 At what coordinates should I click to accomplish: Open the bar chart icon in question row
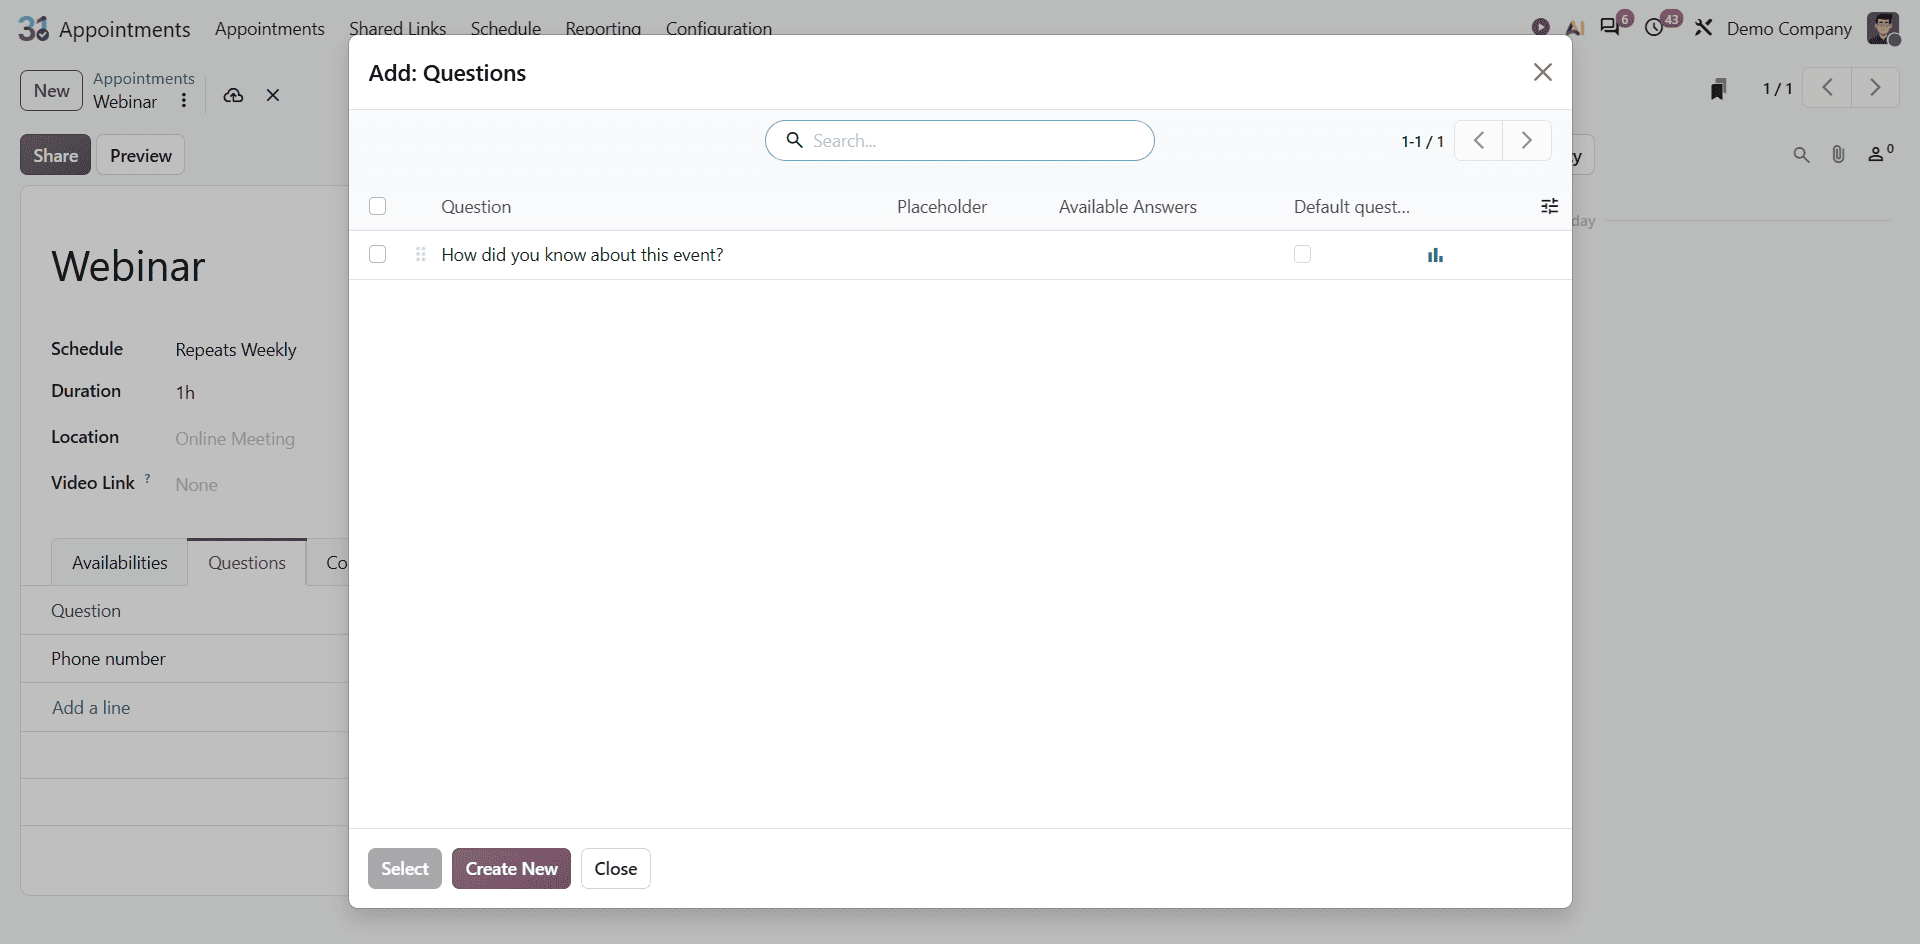tap(1435, 255)
